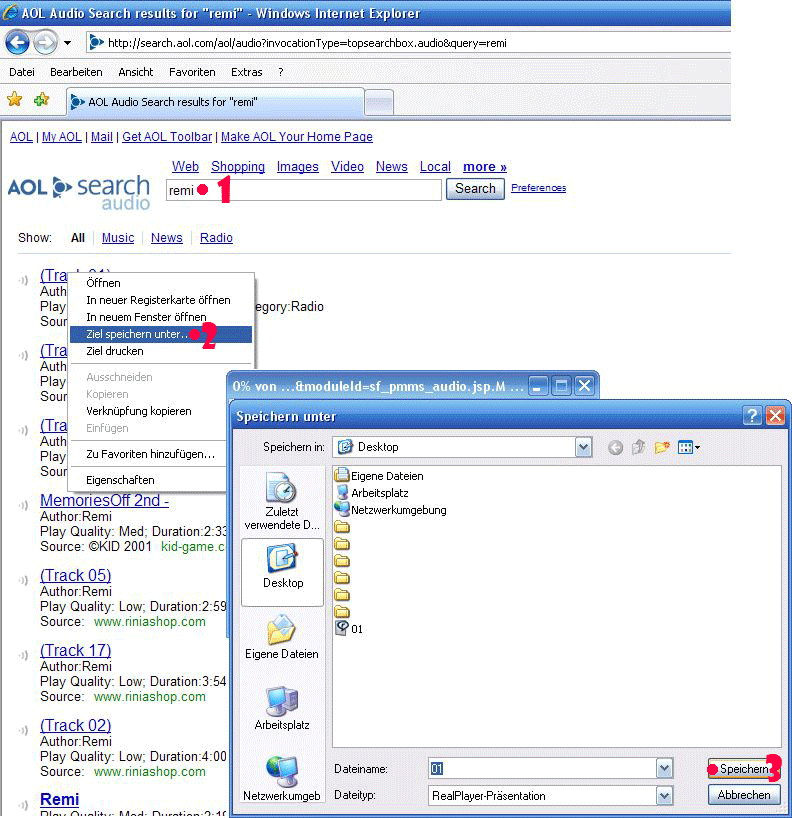
Task: Open the View menu icon in dialog
Action: (x=689, y=447)
